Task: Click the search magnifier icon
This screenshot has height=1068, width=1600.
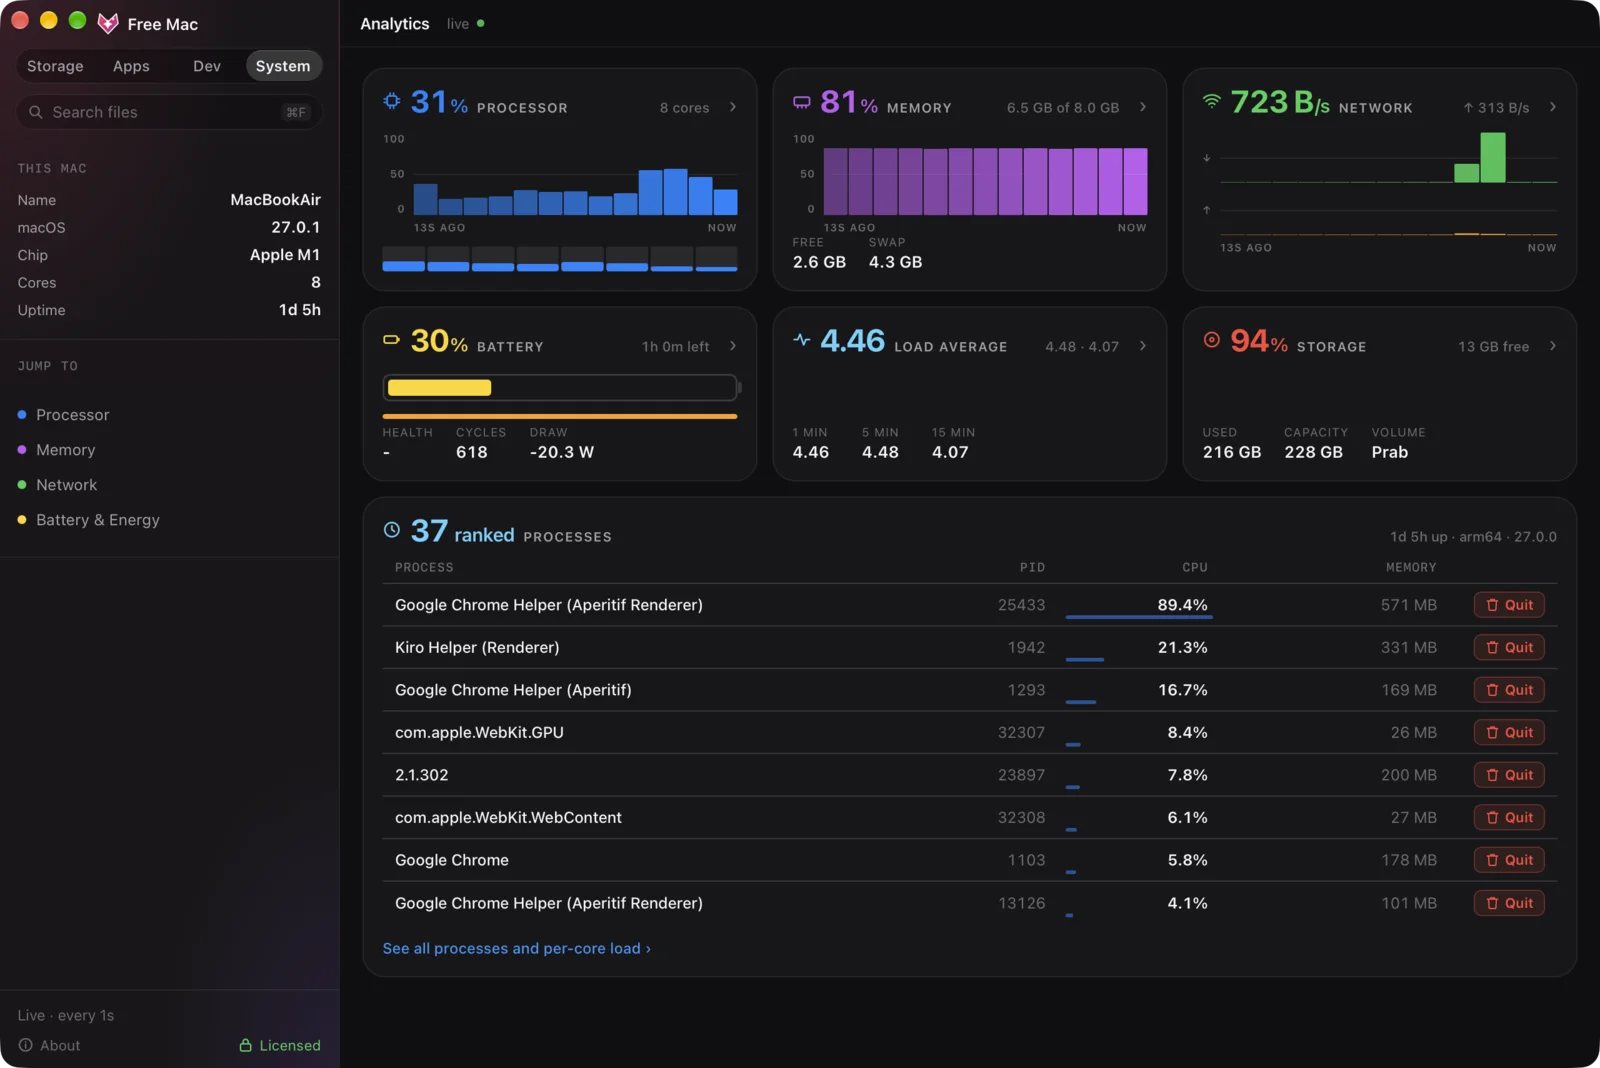Action: (x=36, y=112)
